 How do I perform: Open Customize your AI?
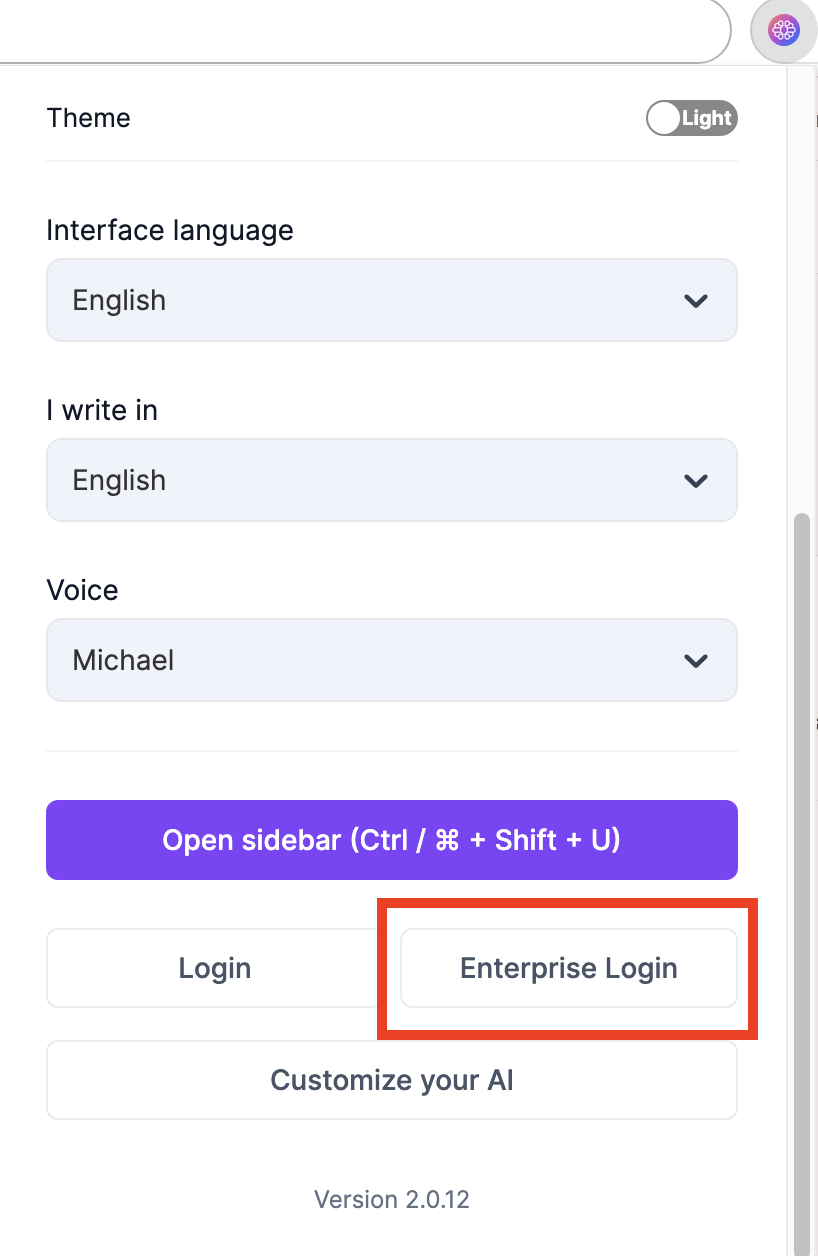(391, 1080)
